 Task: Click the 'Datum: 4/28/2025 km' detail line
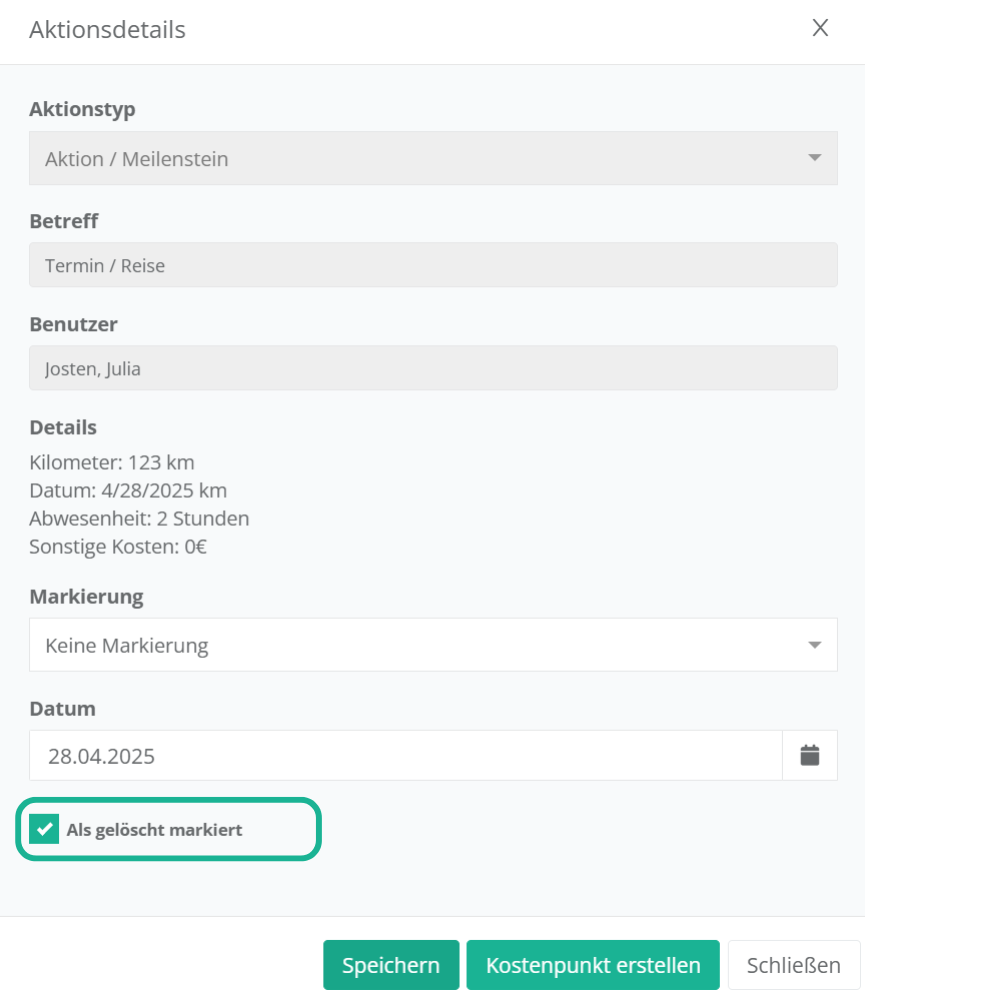coord(128,491)
